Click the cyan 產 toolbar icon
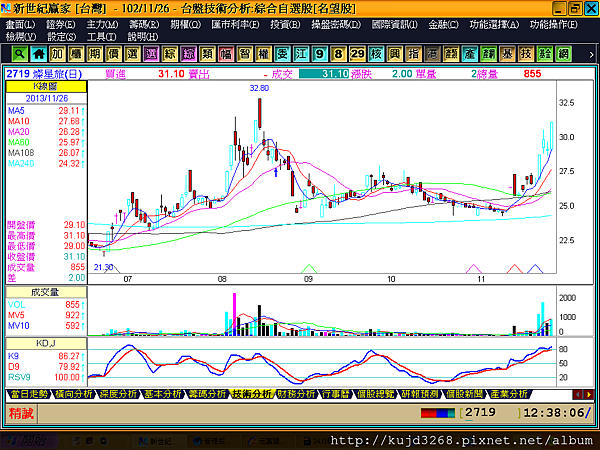The image size is (600, 450). pos(470,54)
